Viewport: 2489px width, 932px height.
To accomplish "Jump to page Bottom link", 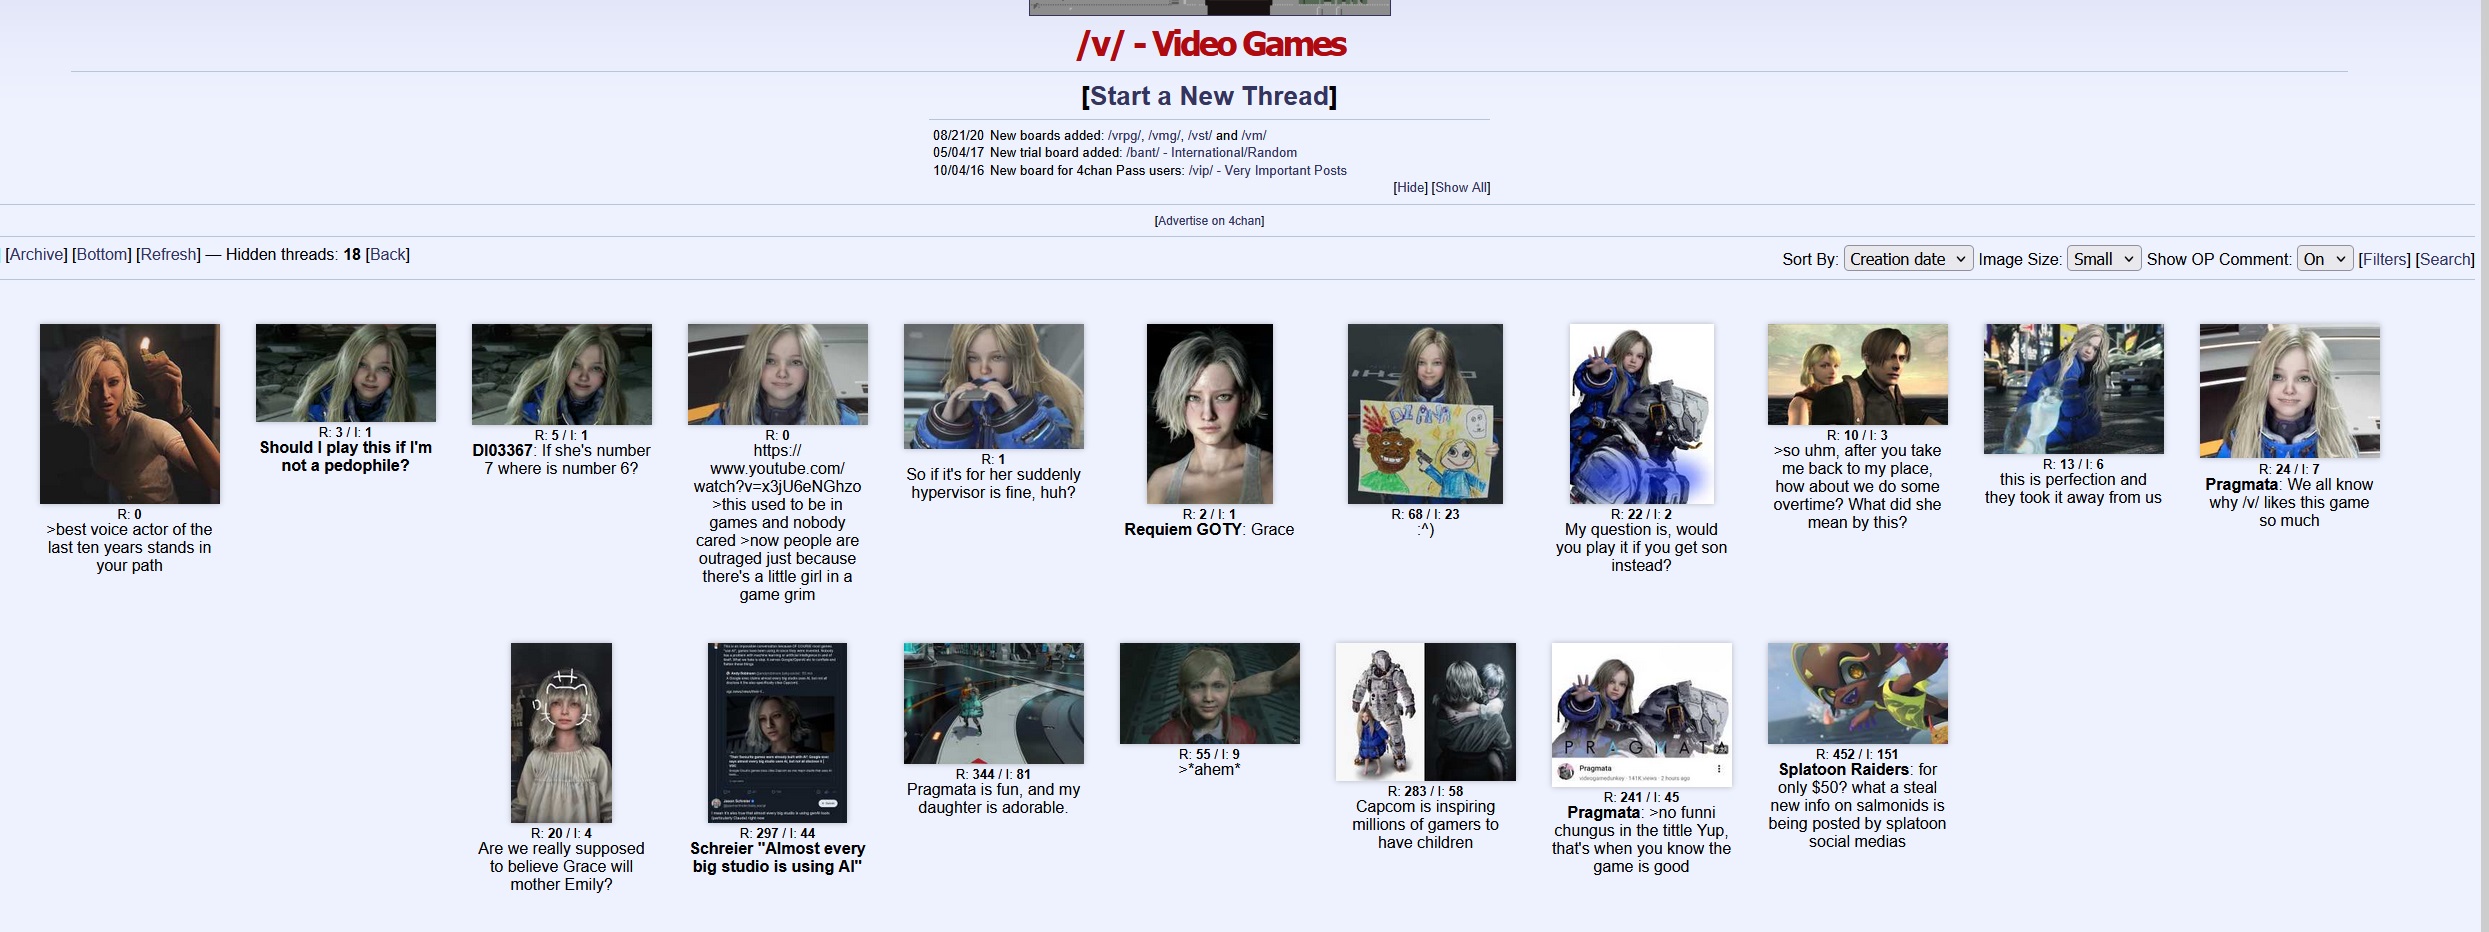I will 102,255.
